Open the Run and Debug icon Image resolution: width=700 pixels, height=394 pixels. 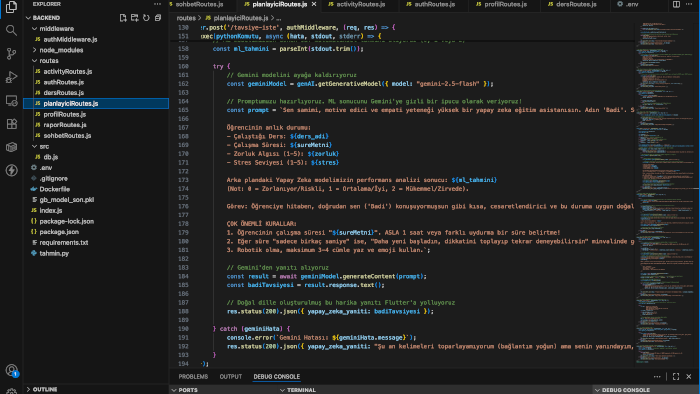pyautogui.click(x=11, y=77)
